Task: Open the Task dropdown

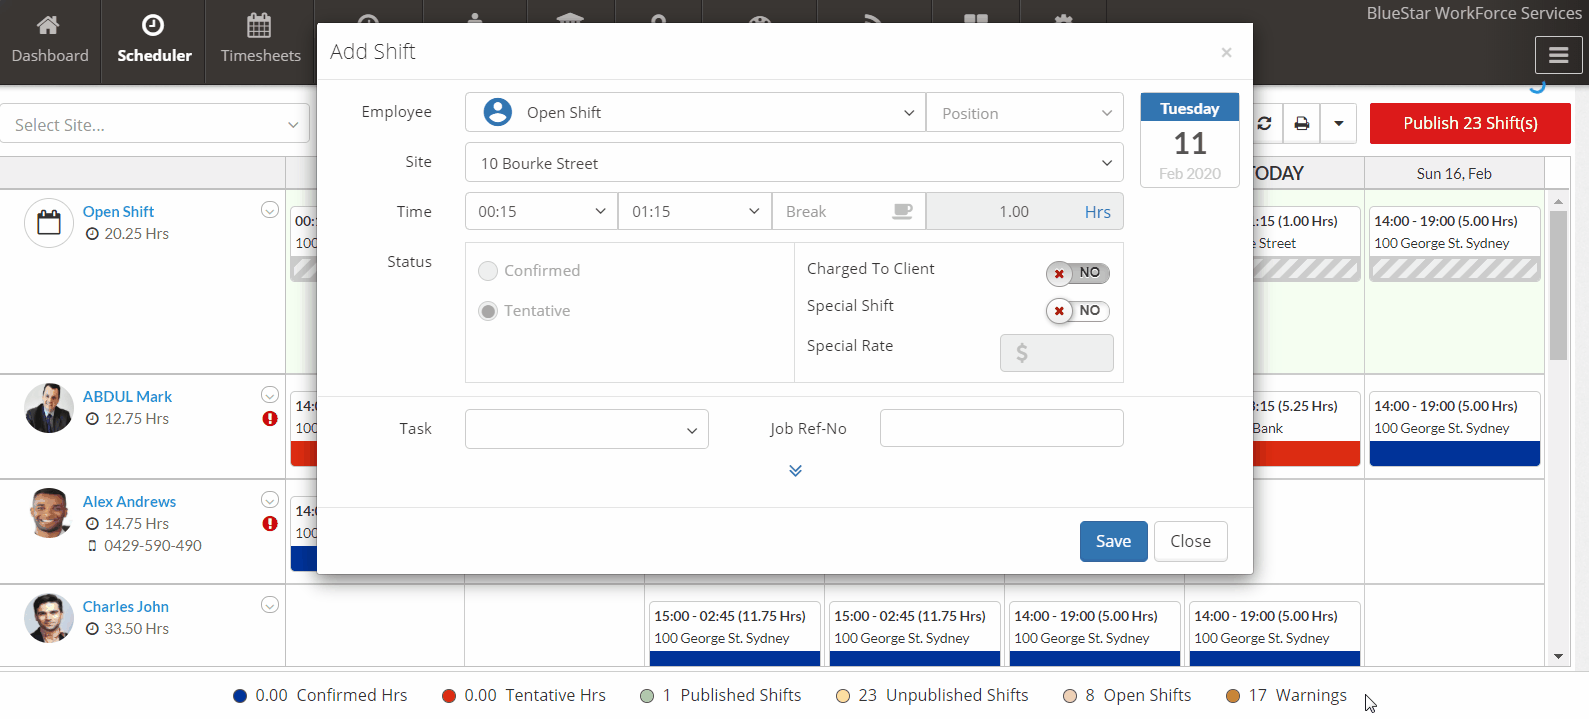Action: tap(587, 429)
